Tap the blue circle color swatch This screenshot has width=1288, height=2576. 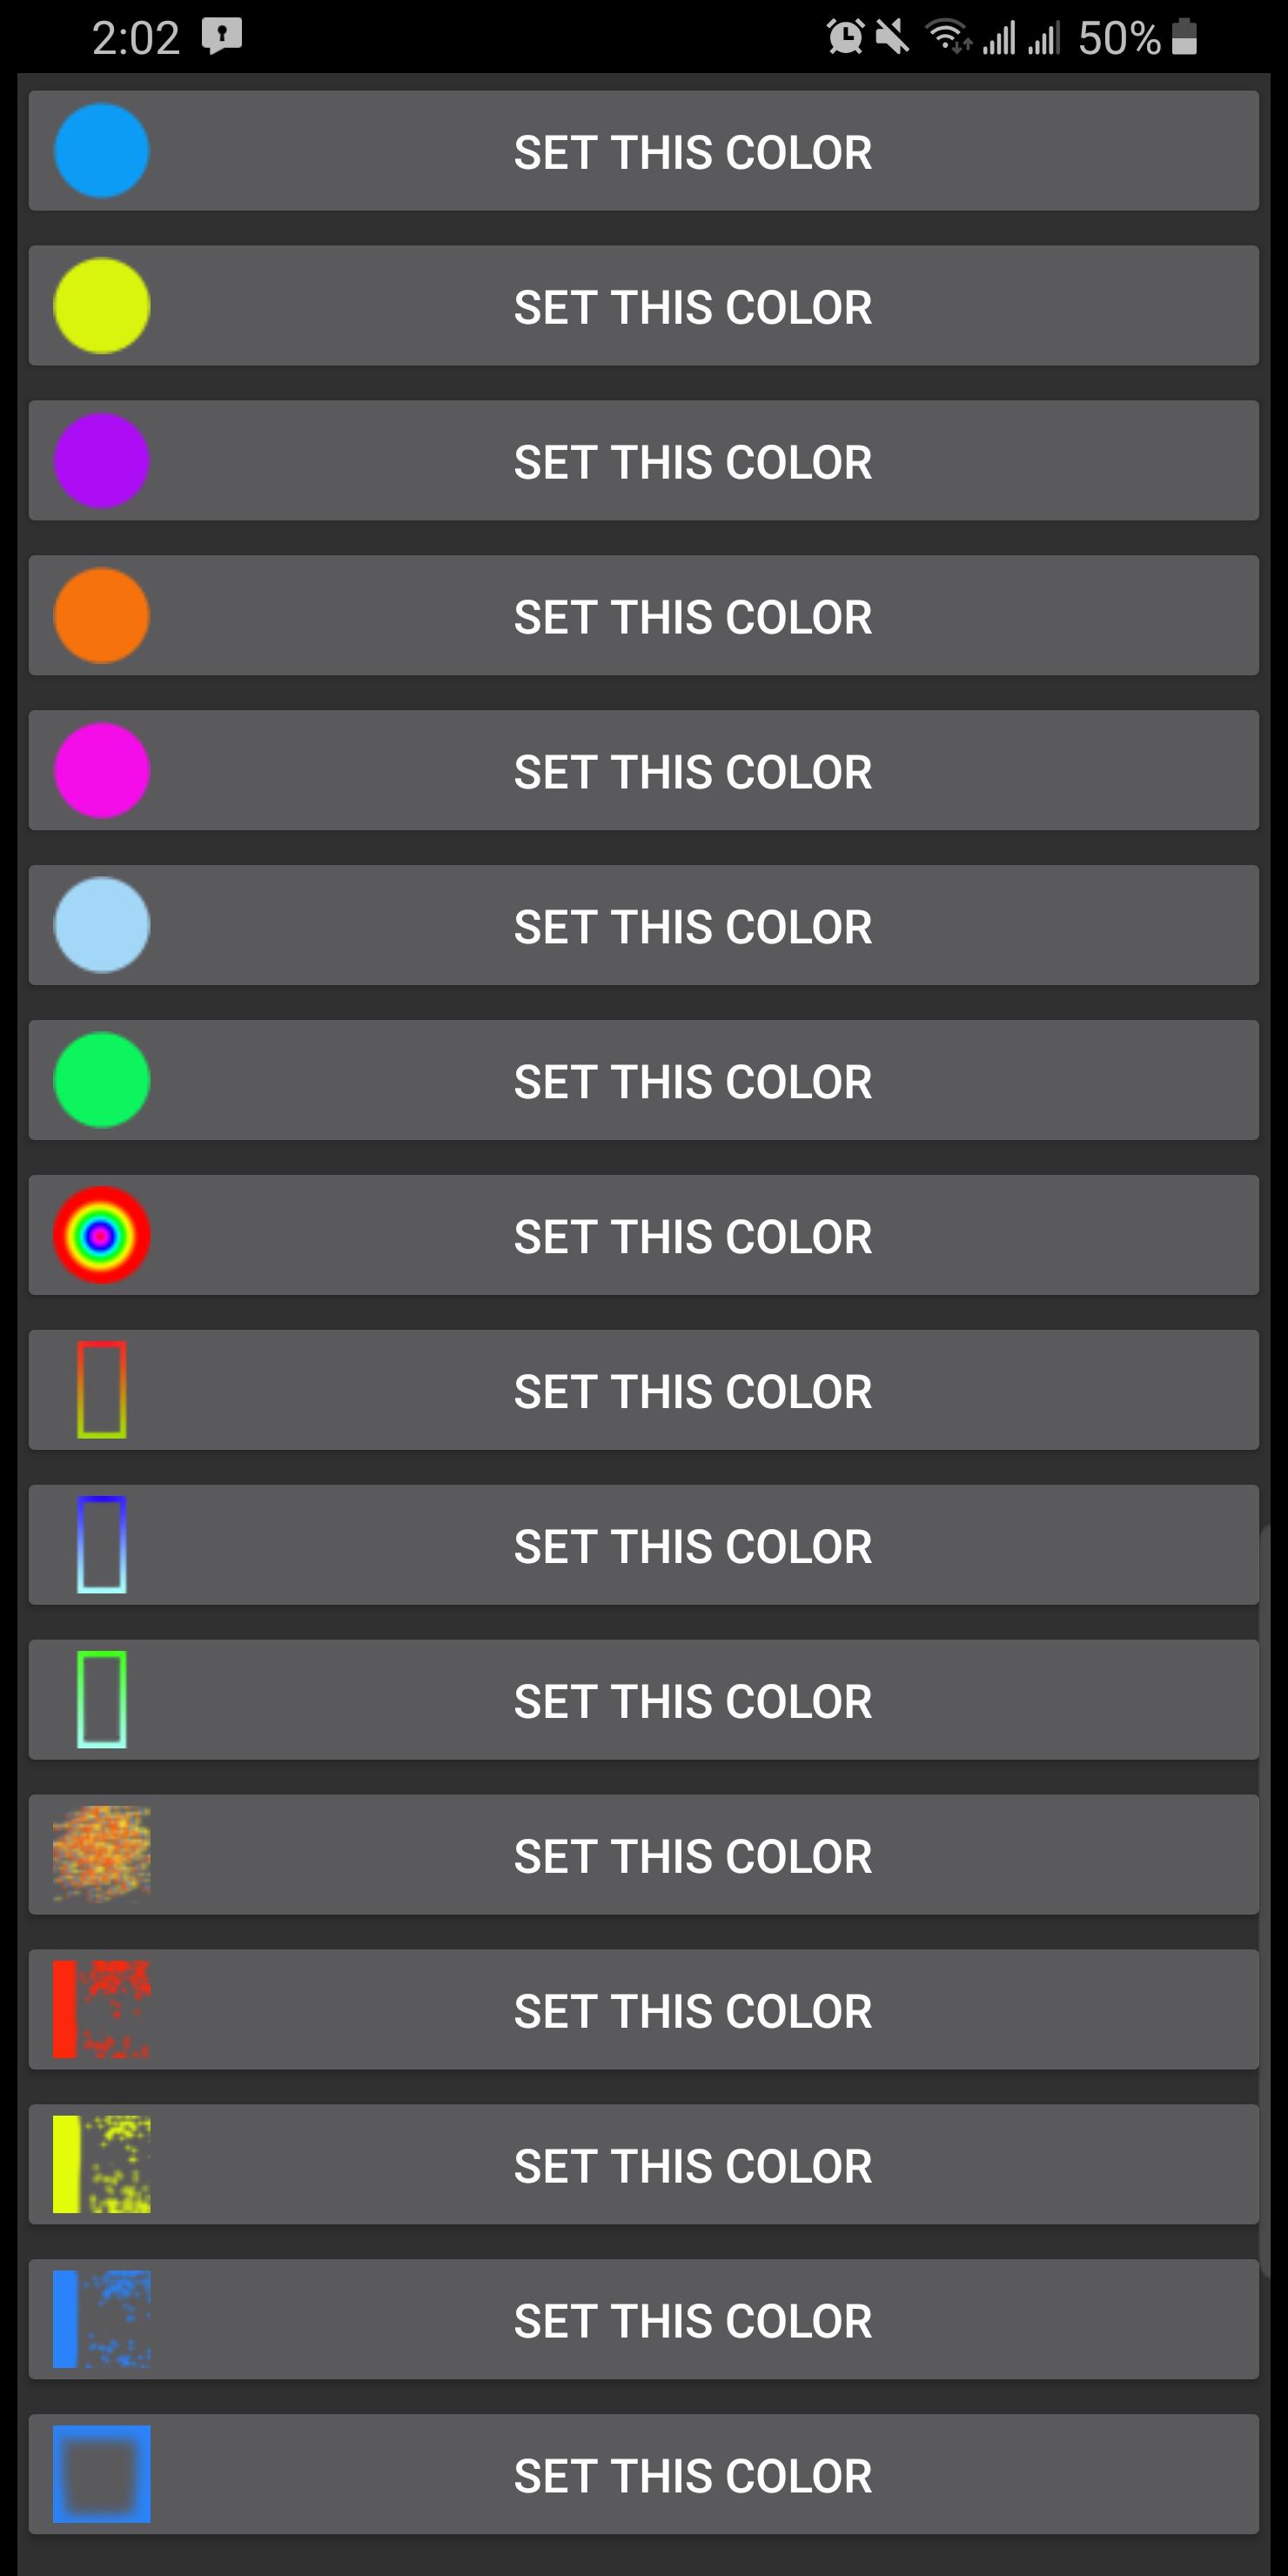click(x=101, y=151)
